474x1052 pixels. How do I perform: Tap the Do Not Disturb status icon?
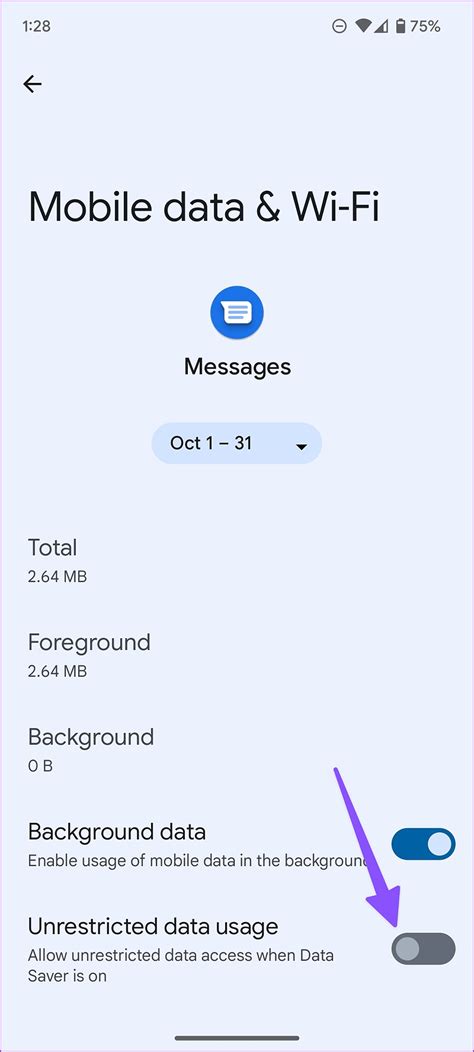click(x=339, y=26)
